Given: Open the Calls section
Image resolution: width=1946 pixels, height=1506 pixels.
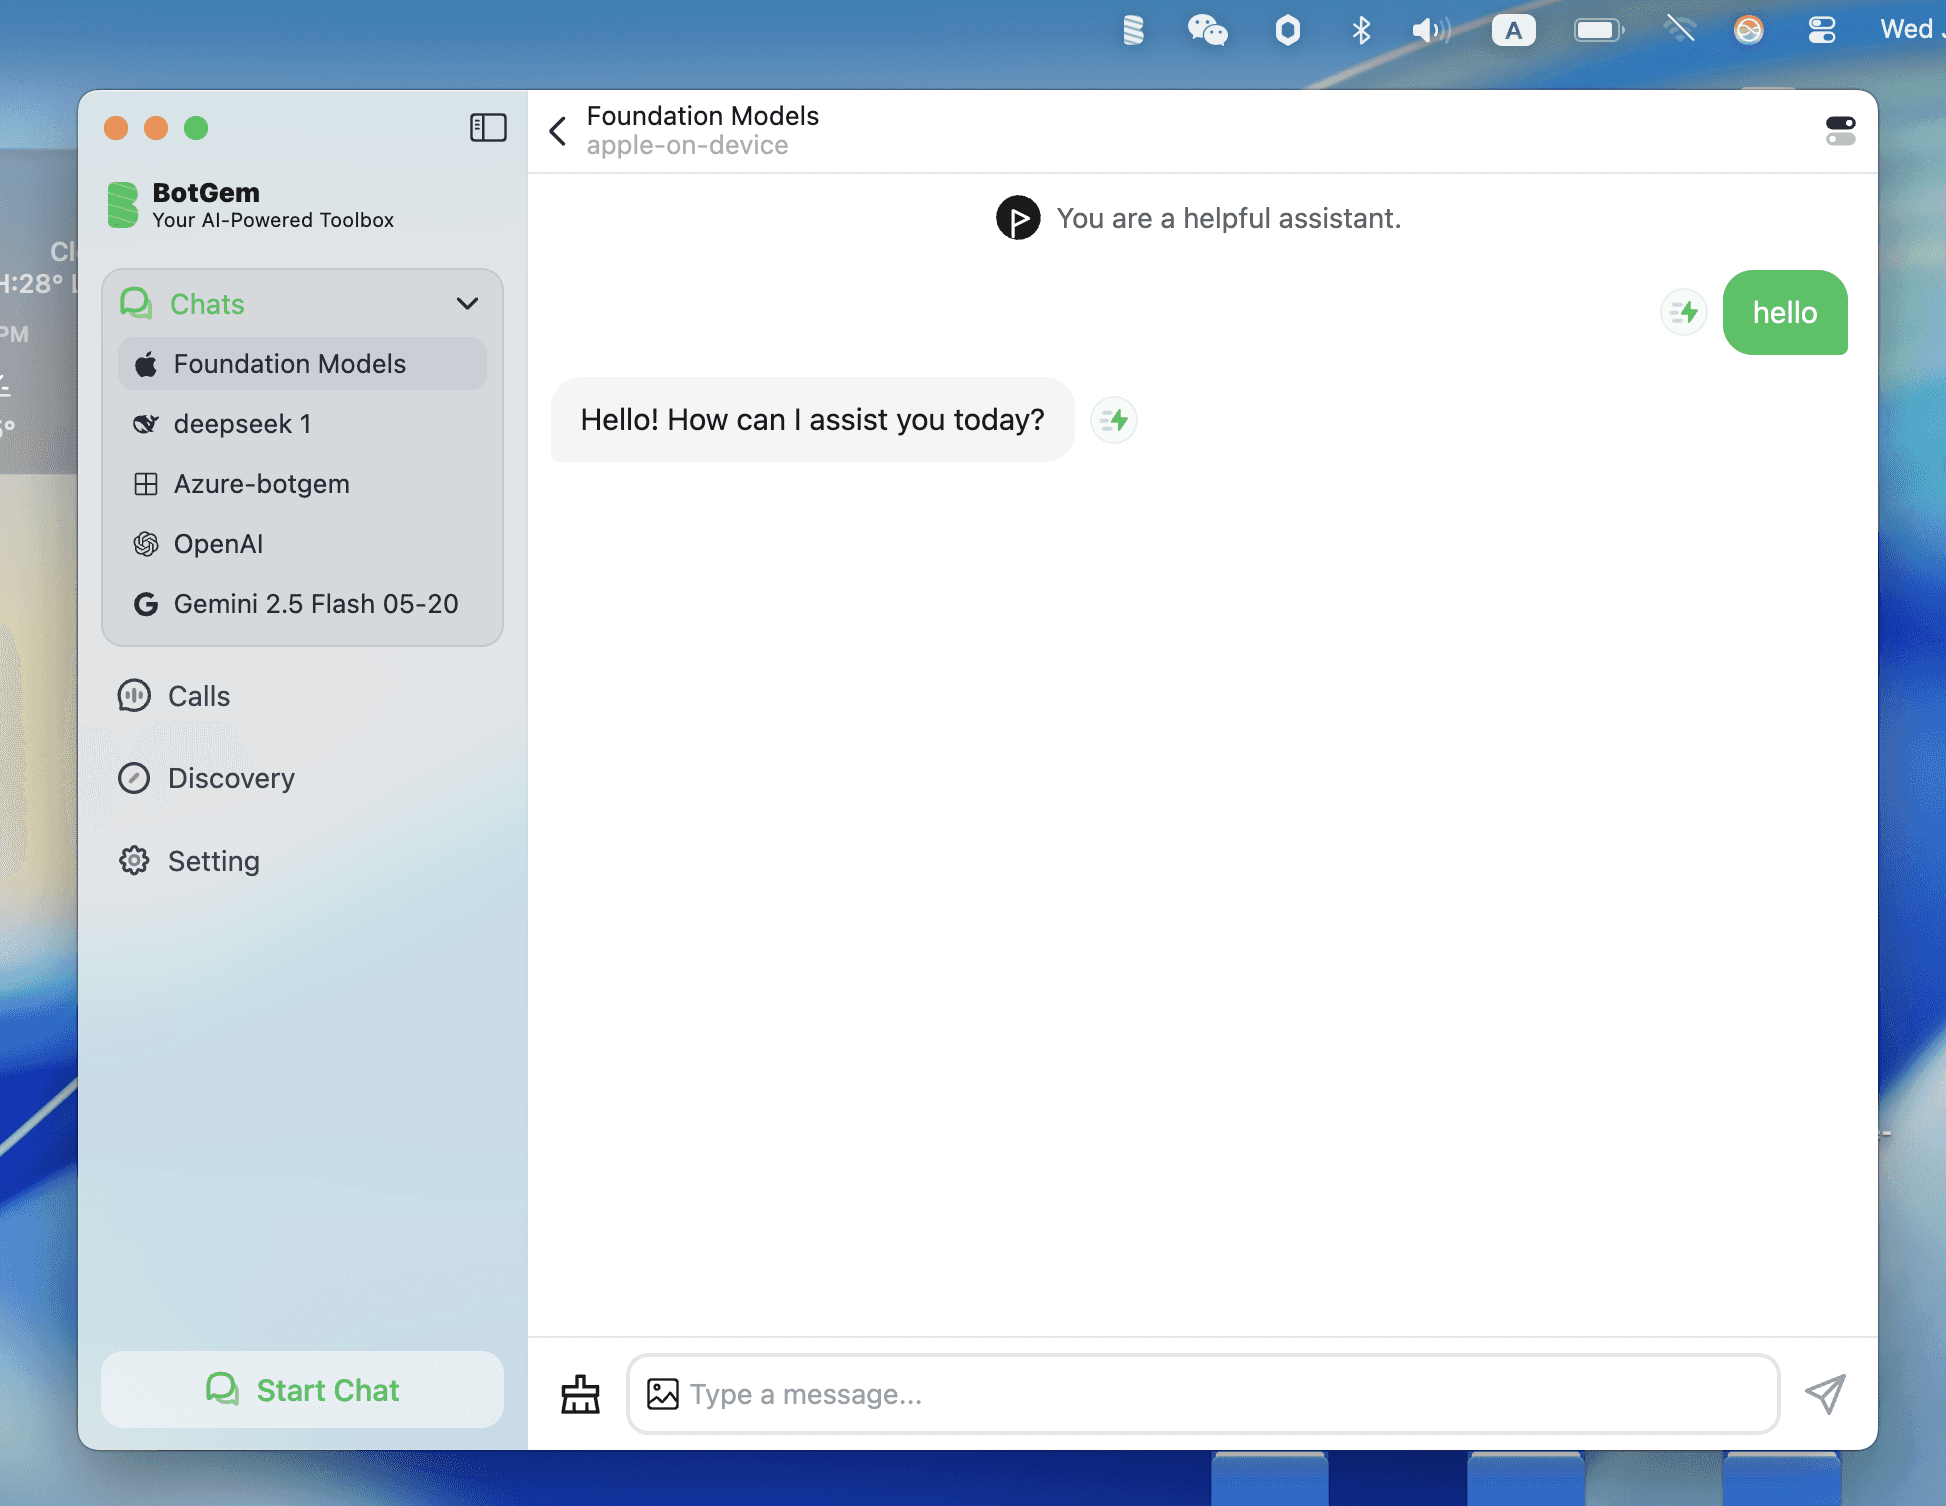Looking at the screenshot, I should pos(198,696).
